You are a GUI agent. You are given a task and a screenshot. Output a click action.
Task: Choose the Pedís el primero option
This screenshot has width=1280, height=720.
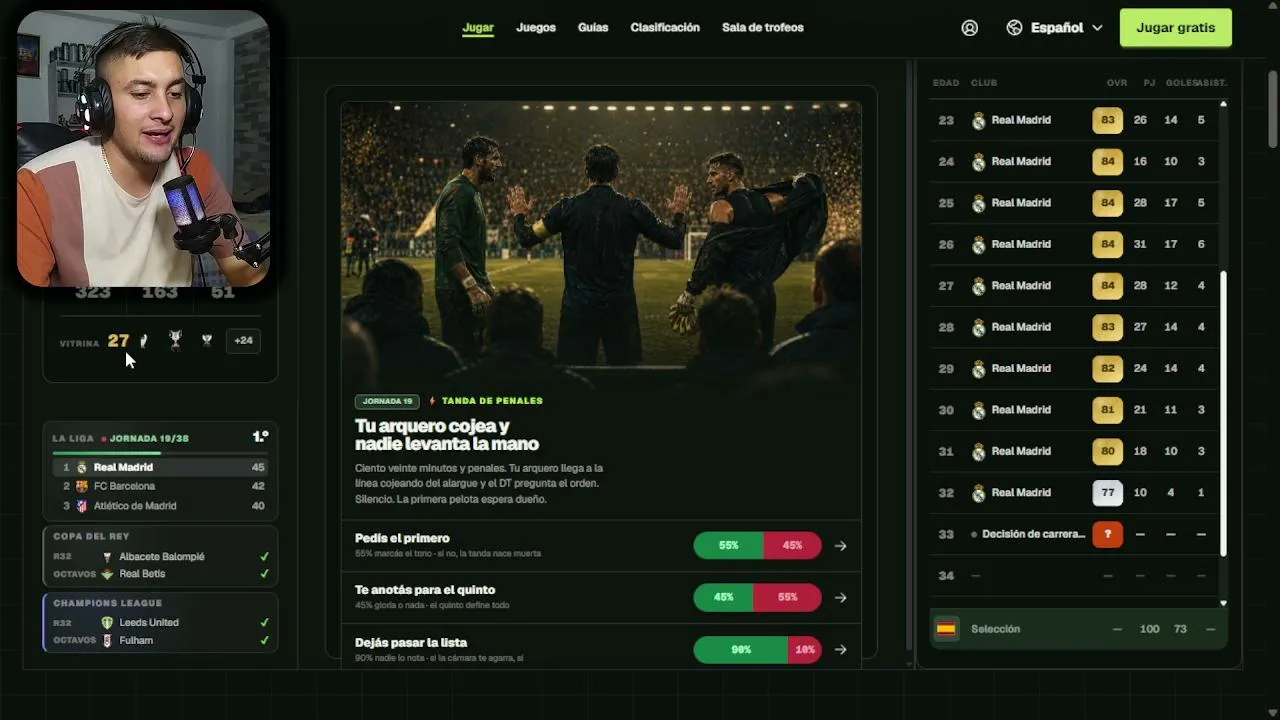point(601,546)
